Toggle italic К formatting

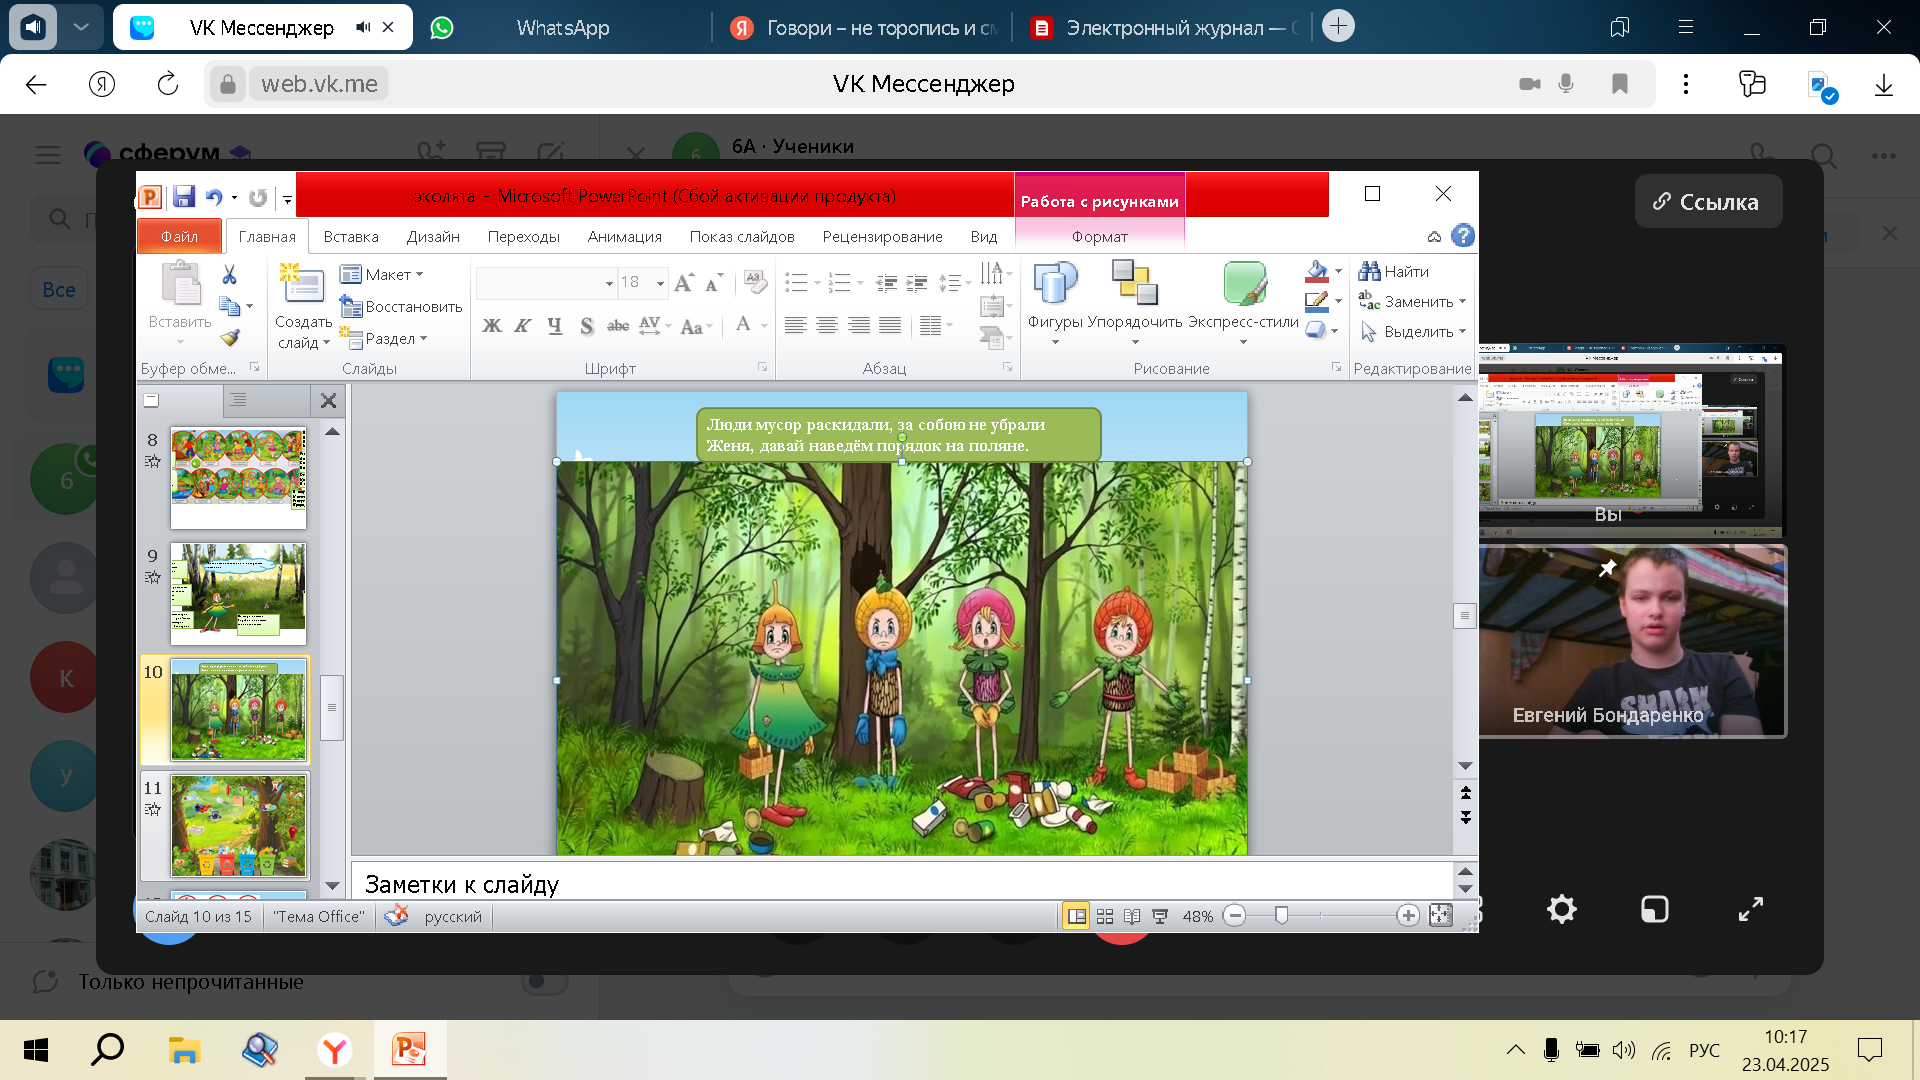(x=523, y=326)
